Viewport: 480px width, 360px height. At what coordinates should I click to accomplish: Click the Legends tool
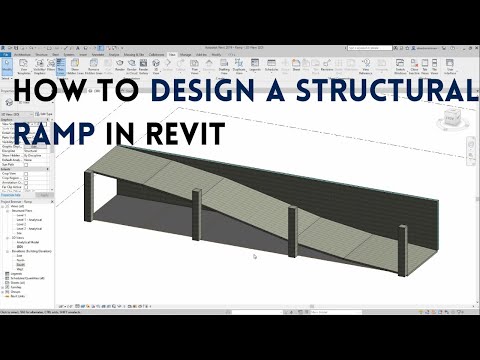(255, 65)
